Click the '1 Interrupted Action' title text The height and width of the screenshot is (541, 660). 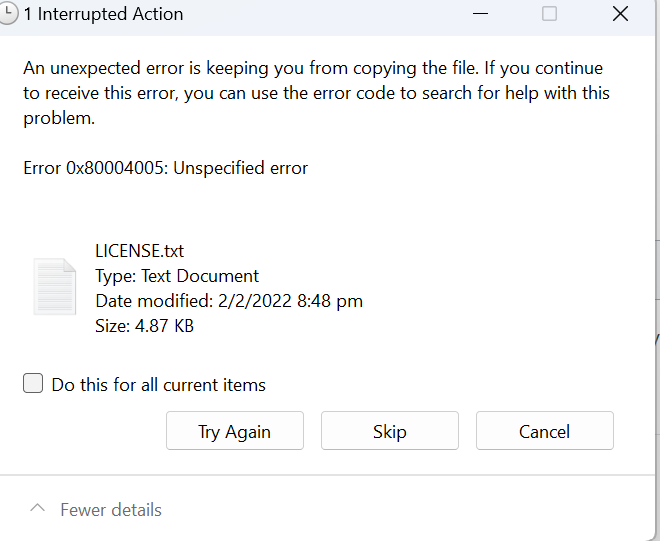point(104,15)
